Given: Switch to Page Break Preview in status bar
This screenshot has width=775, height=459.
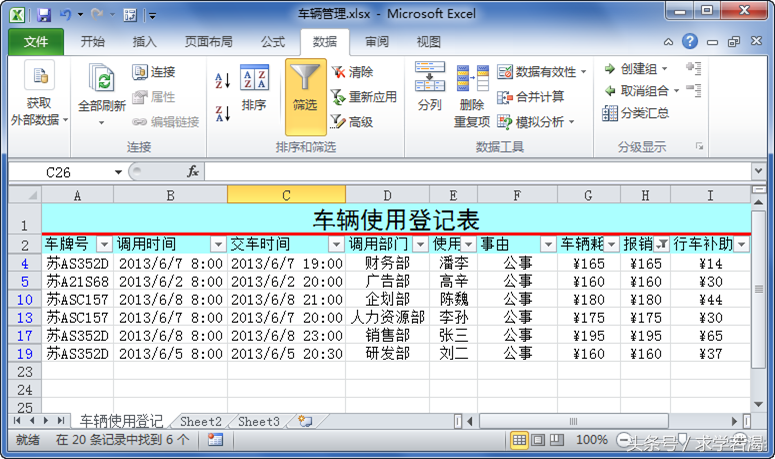Looking at the screenshot, I should [x=557, y=440].
